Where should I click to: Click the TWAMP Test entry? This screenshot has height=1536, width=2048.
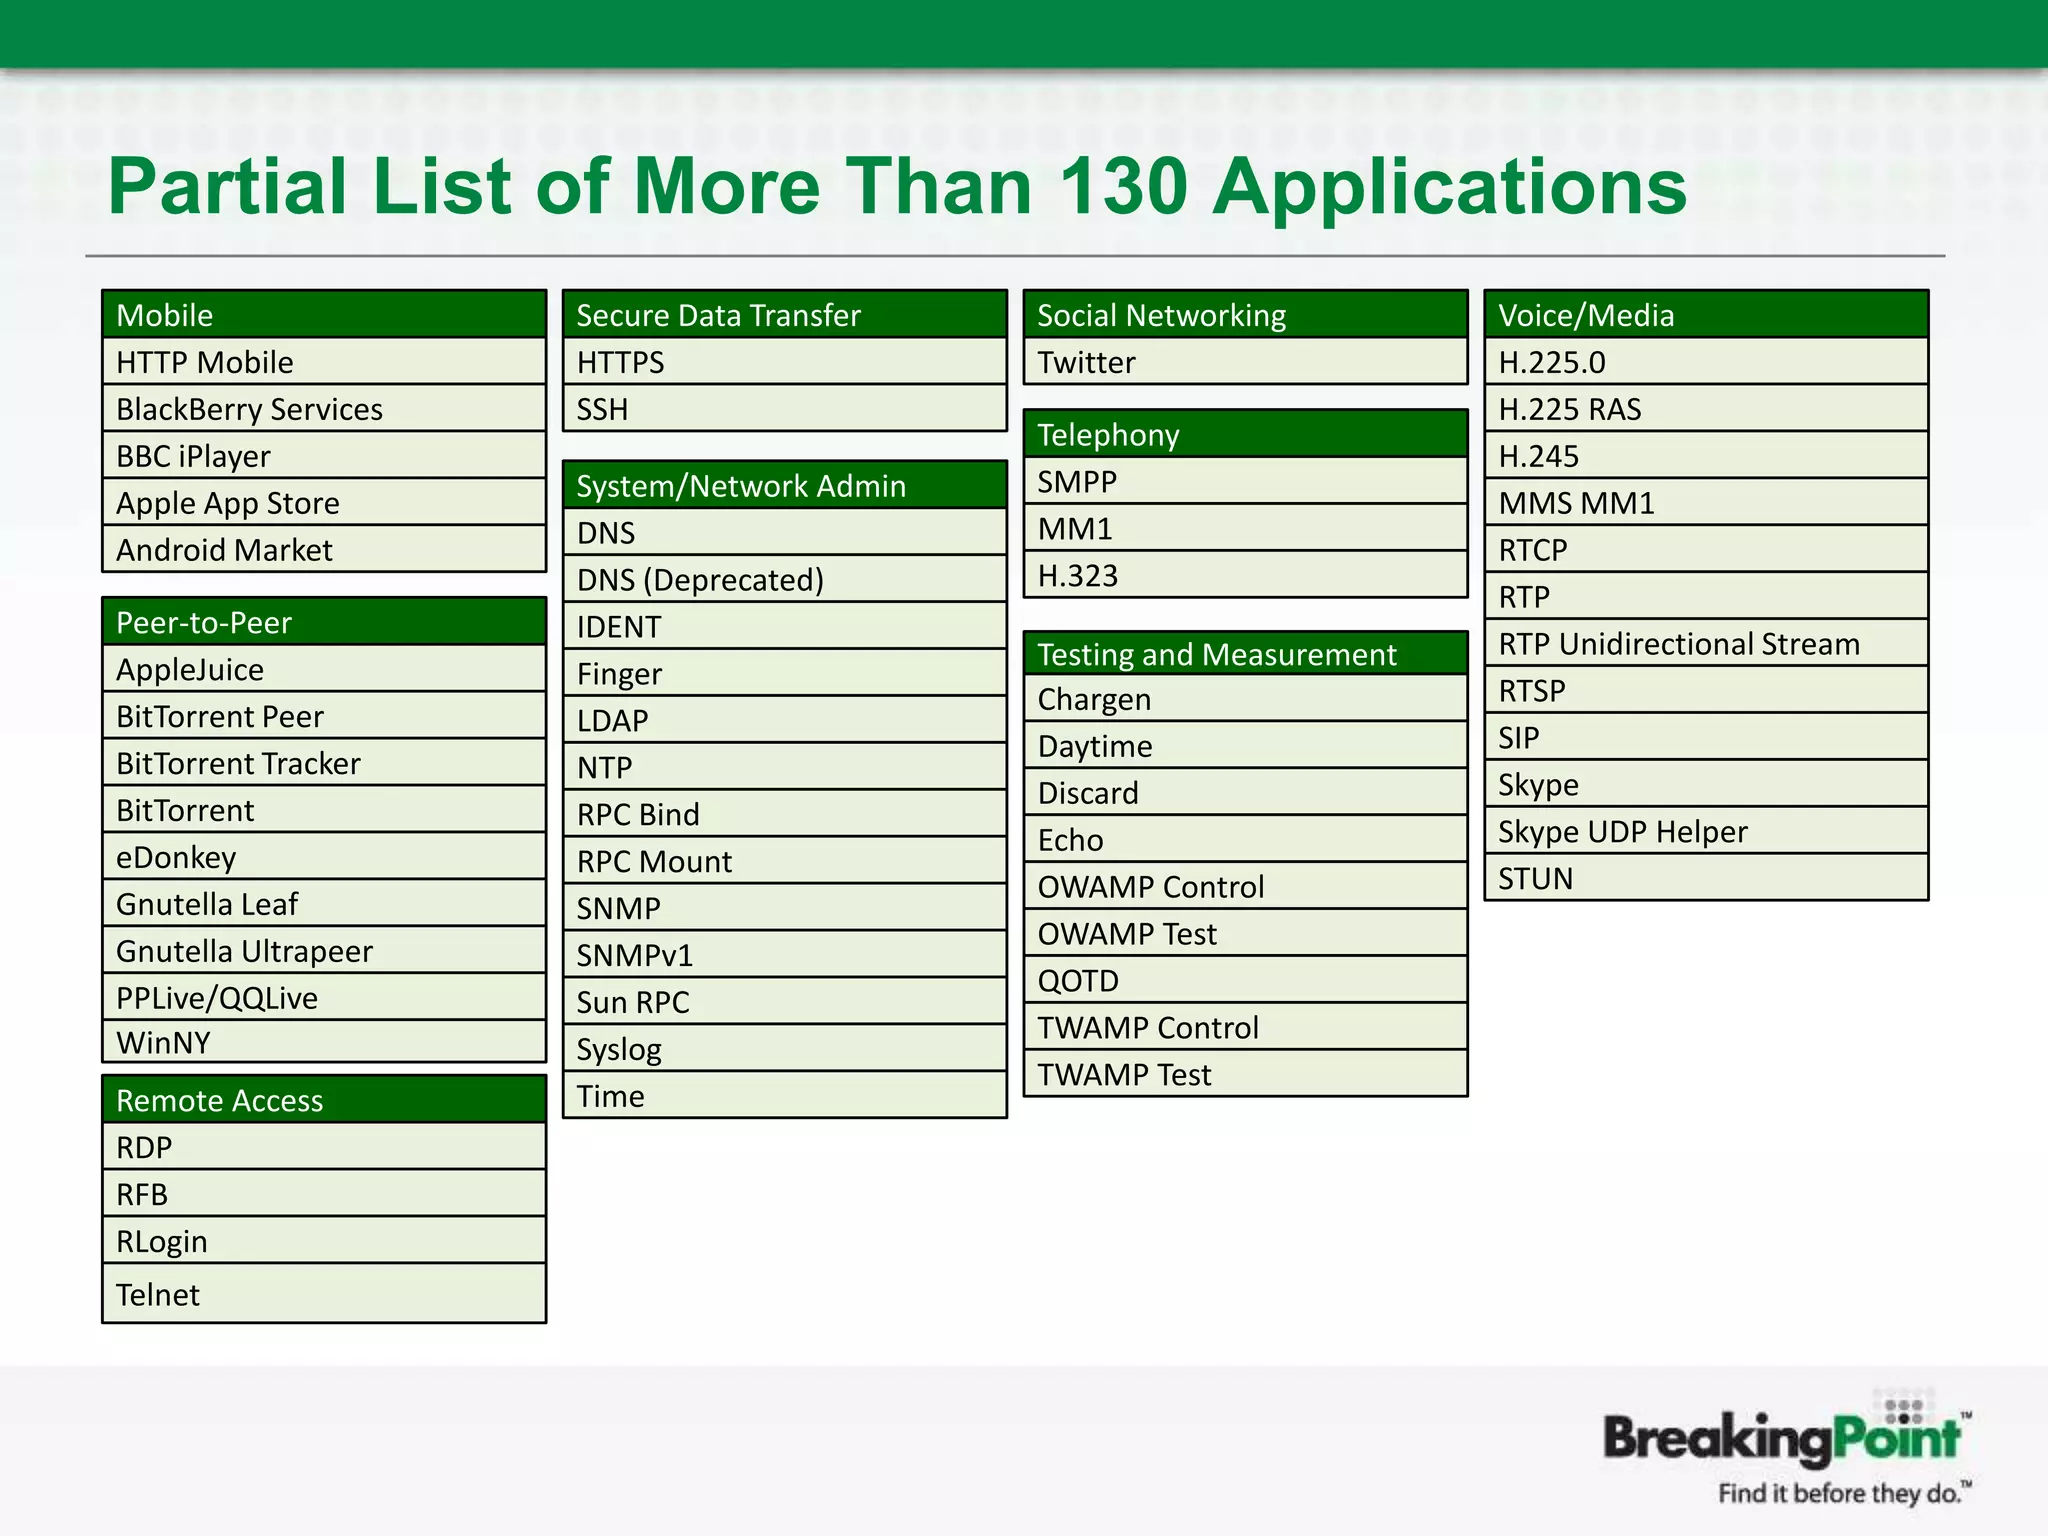[1245, 1075]
